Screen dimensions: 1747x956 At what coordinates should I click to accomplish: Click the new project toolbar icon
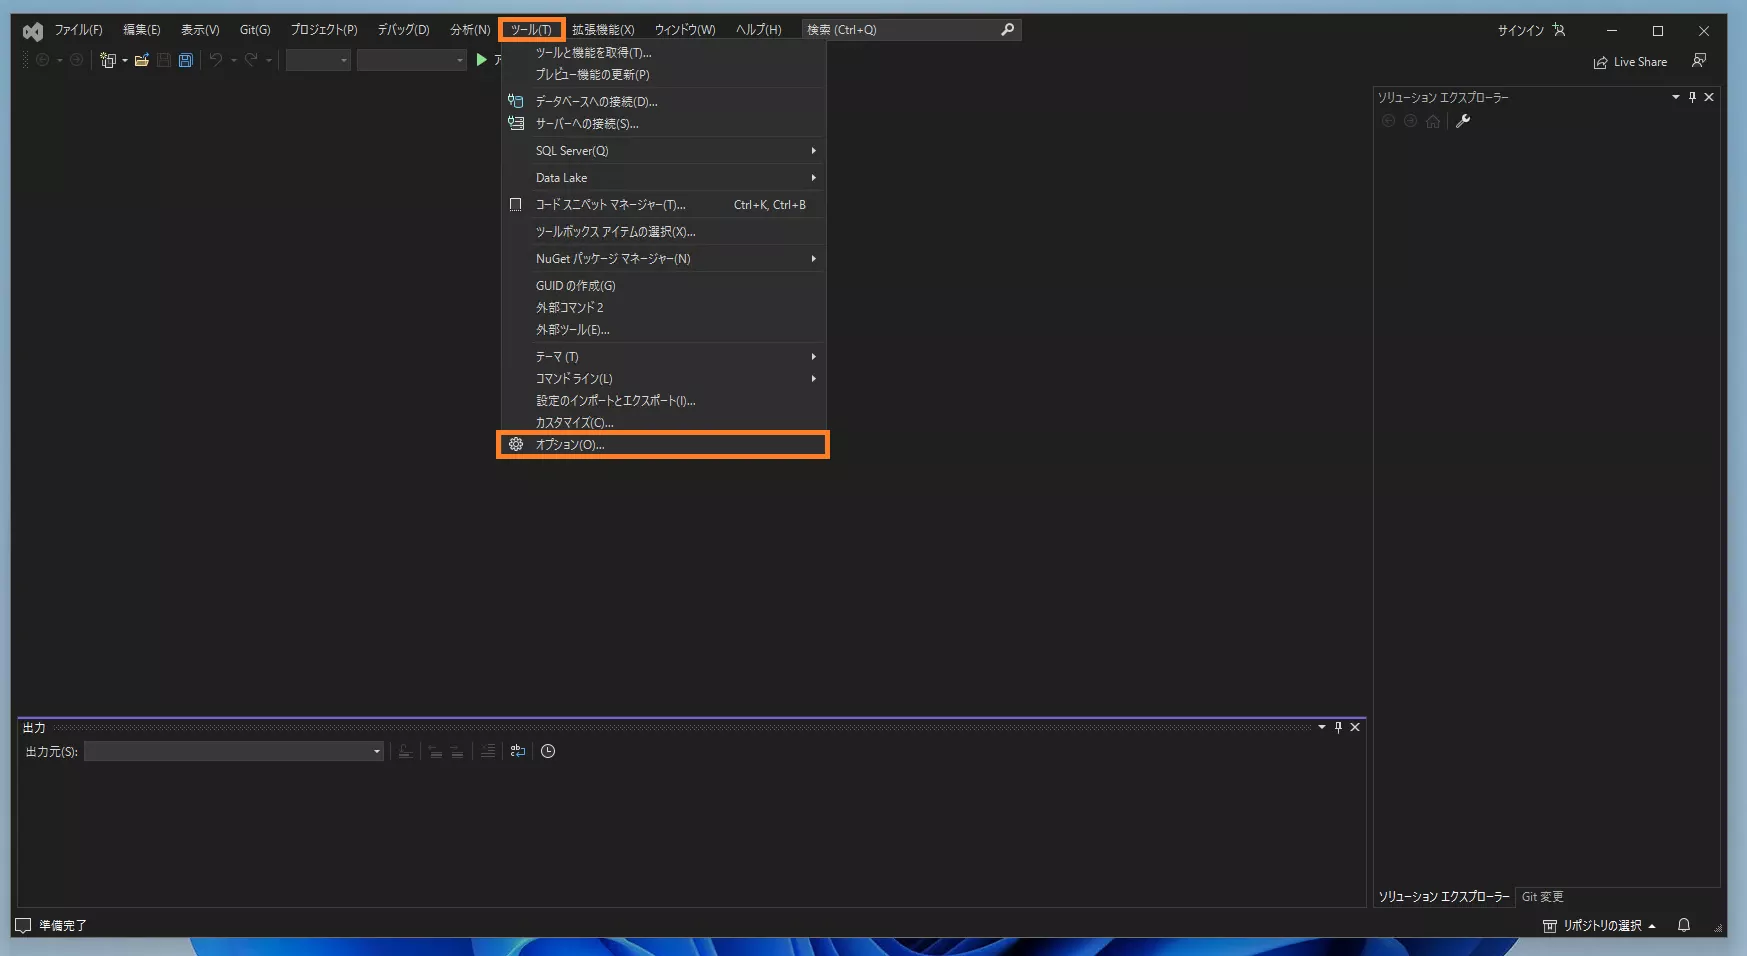(107, 61)
